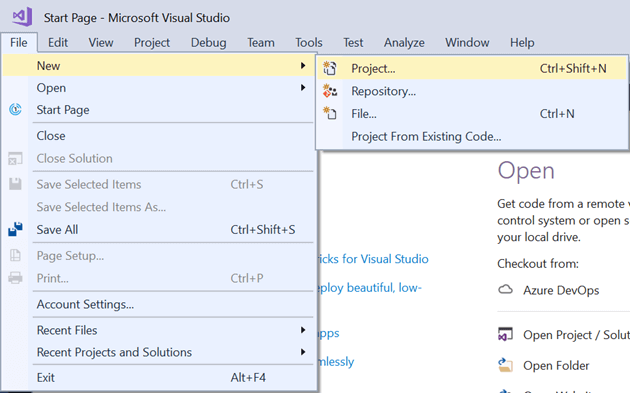Choose Start Page menu entry

[158, 110]
